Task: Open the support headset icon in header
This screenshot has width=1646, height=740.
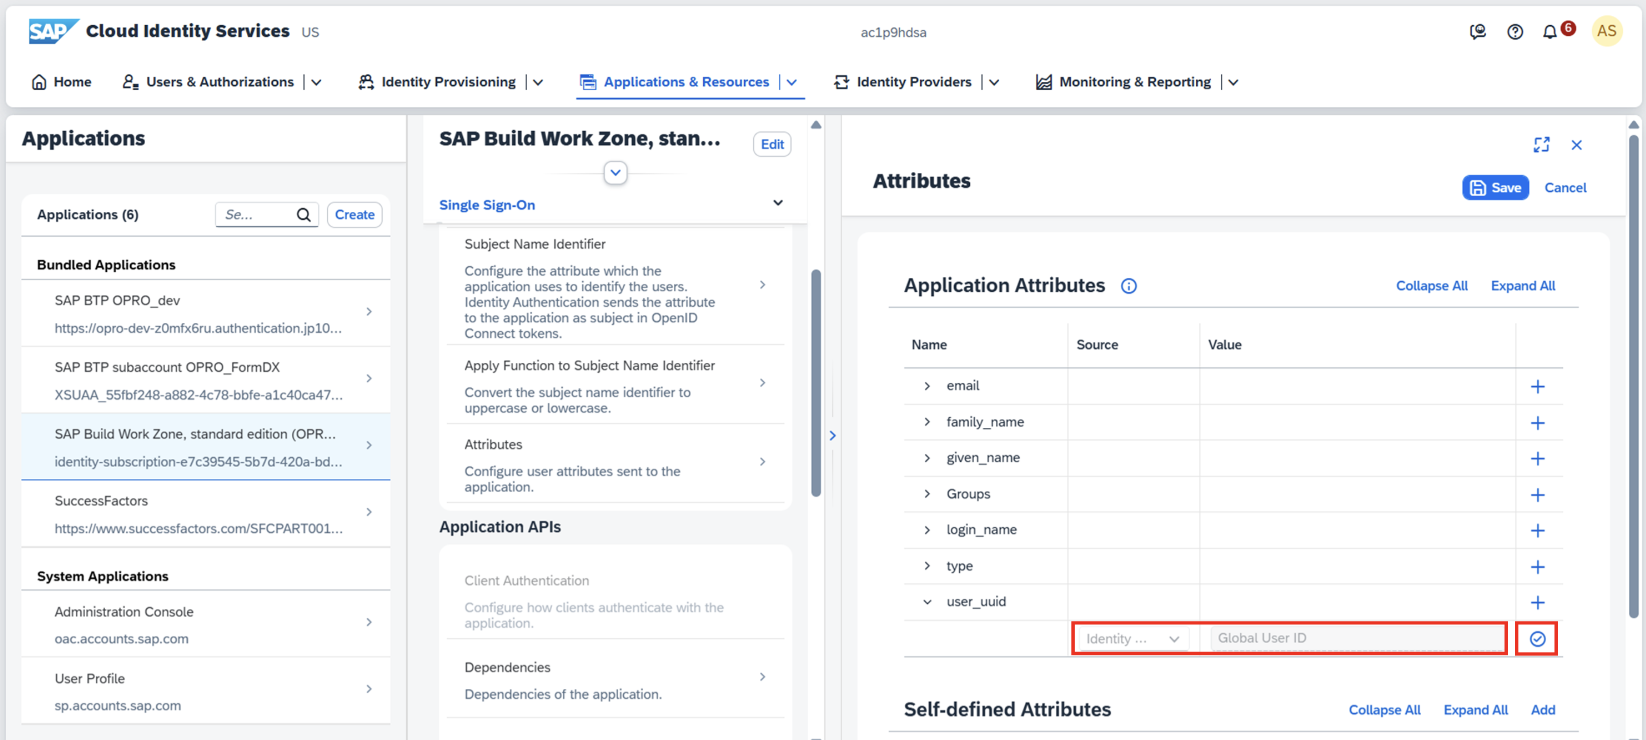Action: pyautogui.click(x=1477, y=32)
